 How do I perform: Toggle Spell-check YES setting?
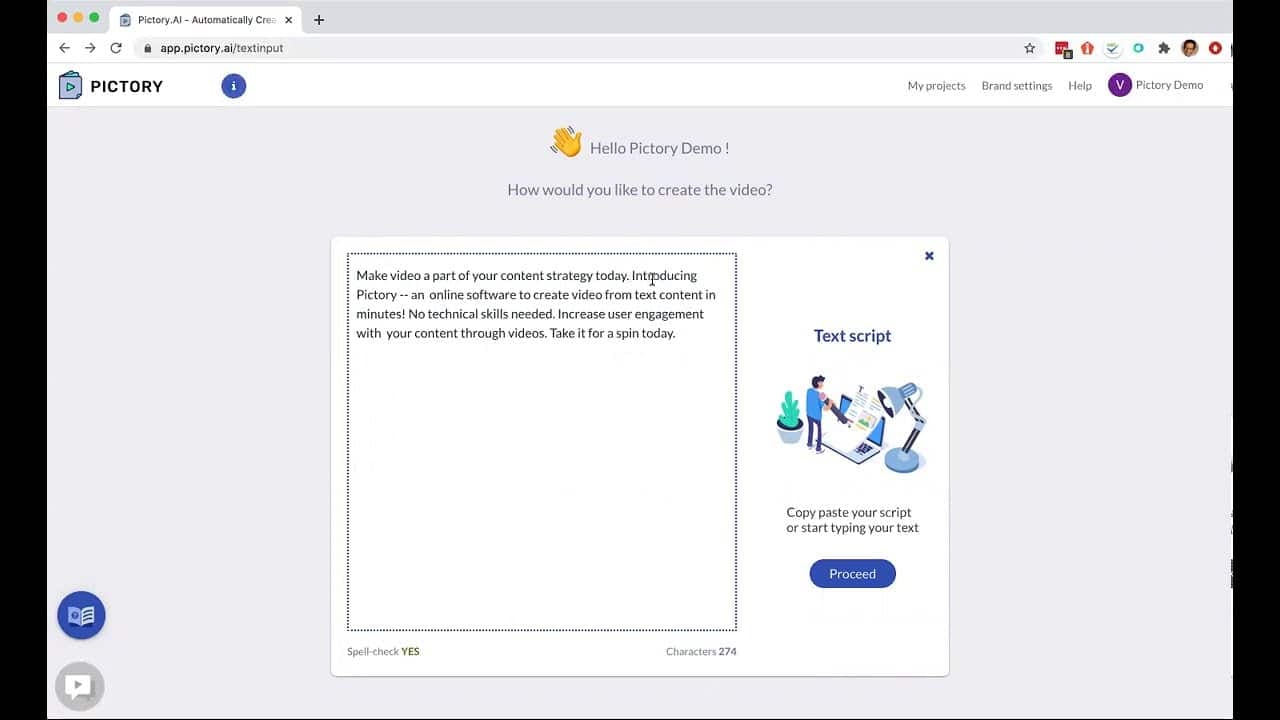click(383, 652)
